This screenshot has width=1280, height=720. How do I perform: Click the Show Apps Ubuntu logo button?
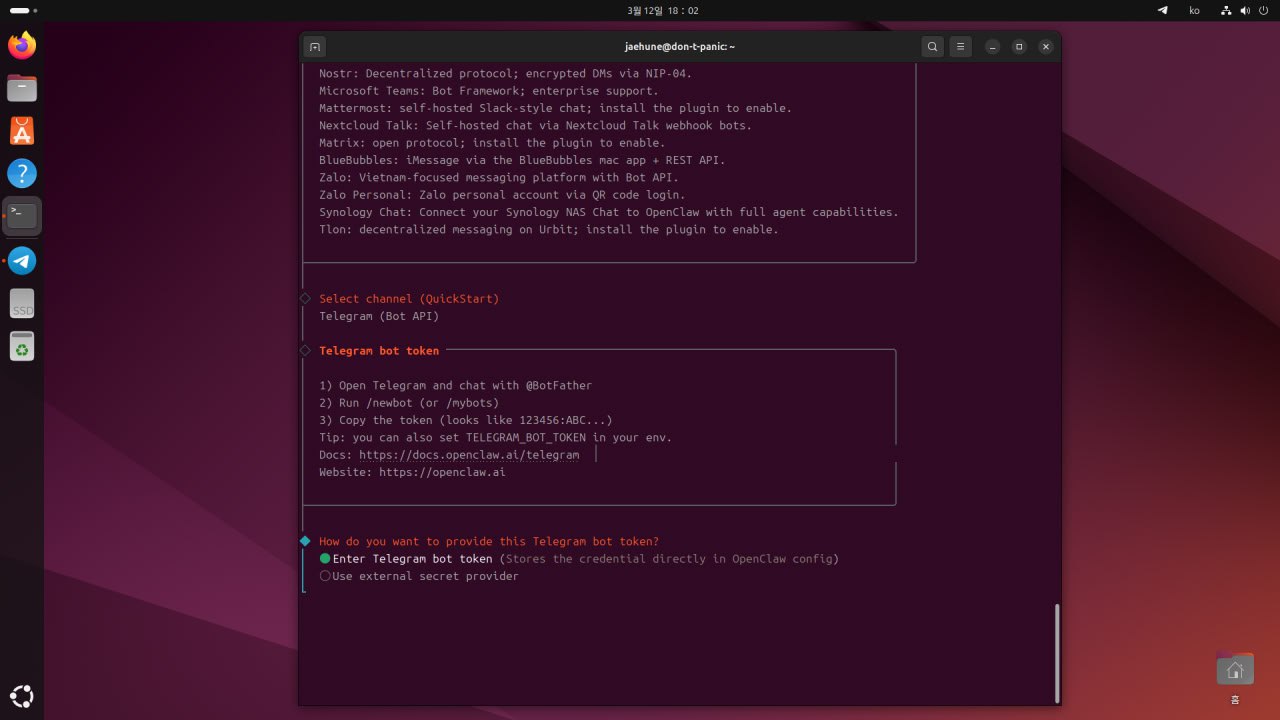(x=22, y=696)
